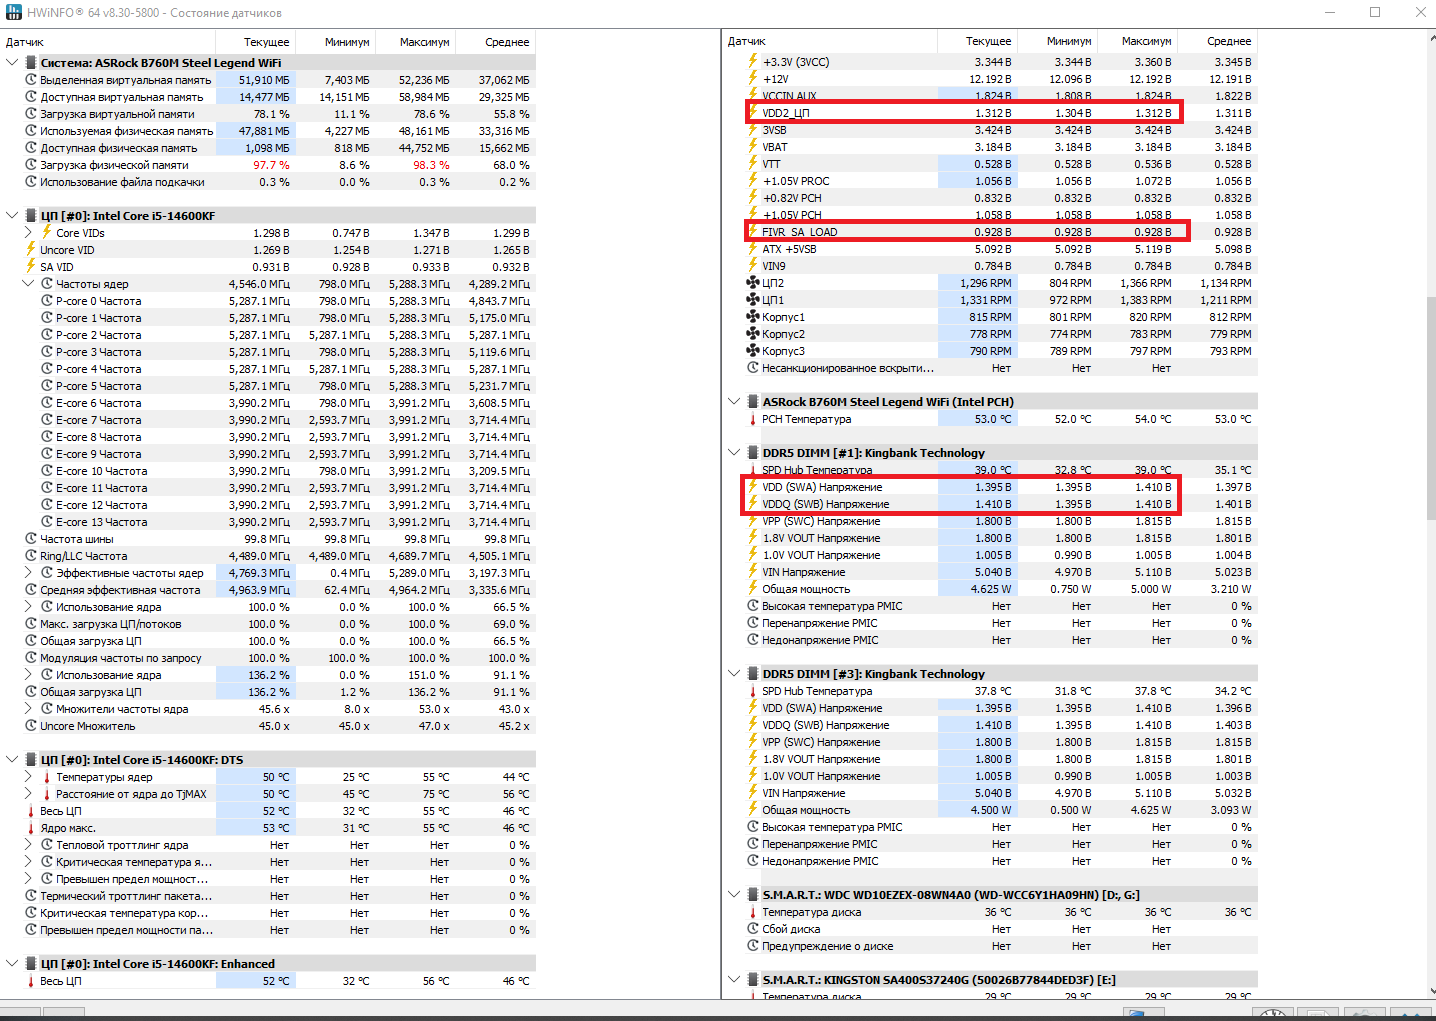Viewport: 1436px width, 1021px height.
Task: Click the thermometer icon beside Температуры ядер
Action: click(x=47, y=777)
